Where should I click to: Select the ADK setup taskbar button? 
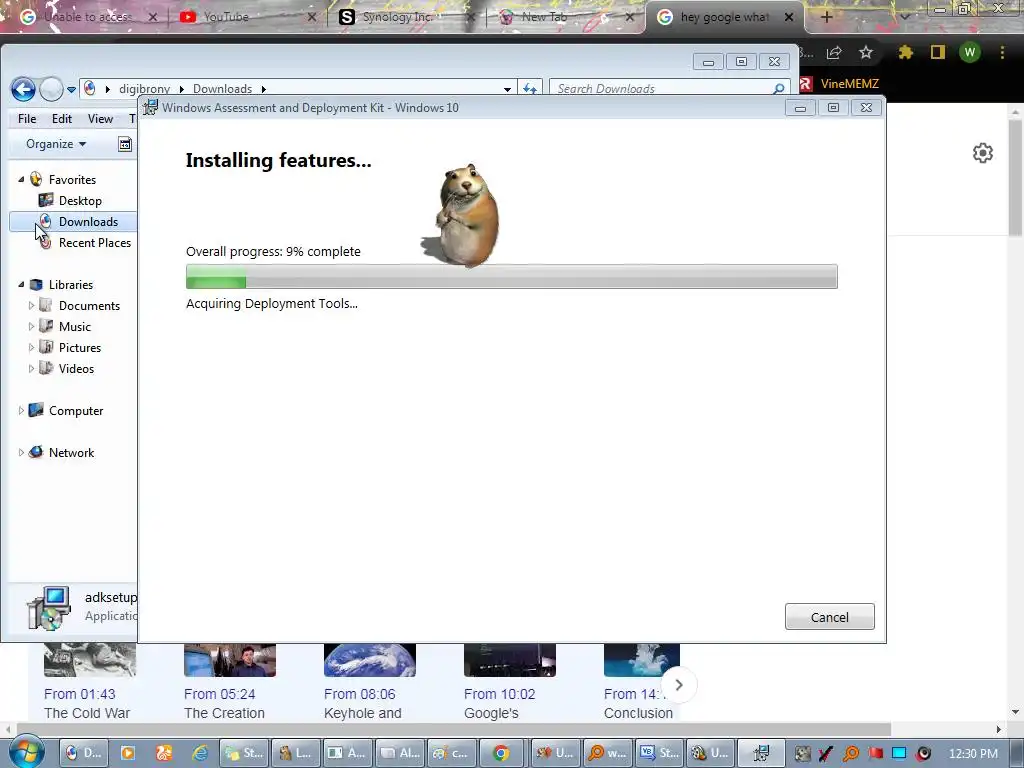click(760, 753)
